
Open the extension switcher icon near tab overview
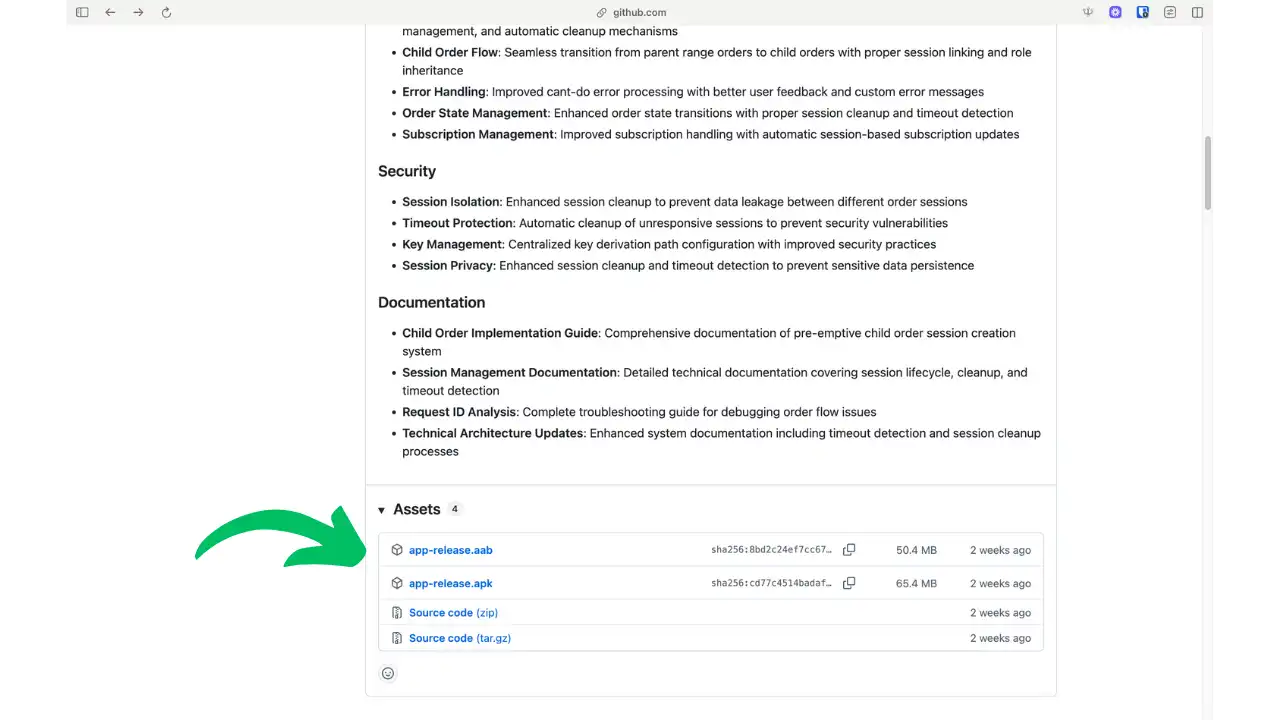click(1169, 12)
